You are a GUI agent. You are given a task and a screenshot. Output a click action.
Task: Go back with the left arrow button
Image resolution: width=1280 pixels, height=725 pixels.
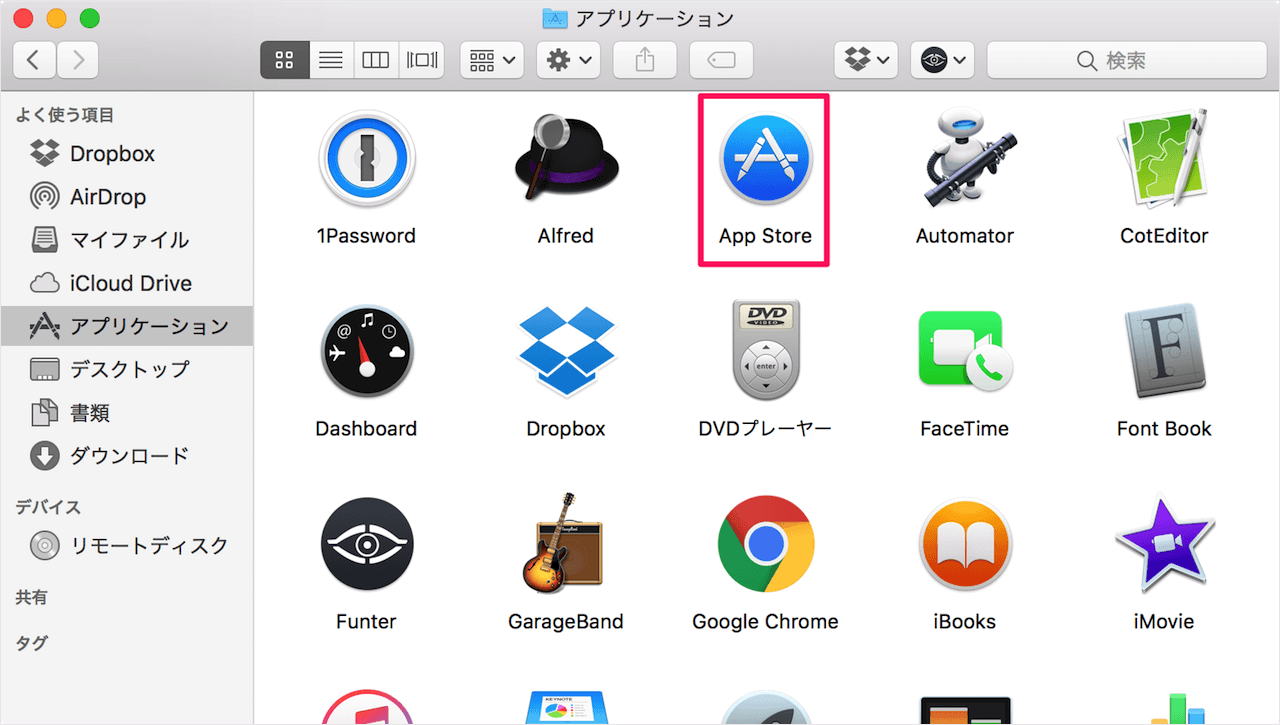[x=34, y=60]
